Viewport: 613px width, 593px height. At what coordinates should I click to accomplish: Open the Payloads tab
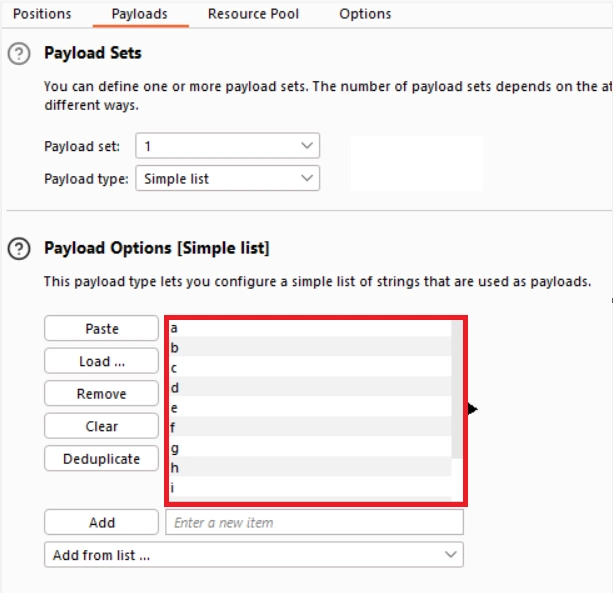click(x=139, y=14)
